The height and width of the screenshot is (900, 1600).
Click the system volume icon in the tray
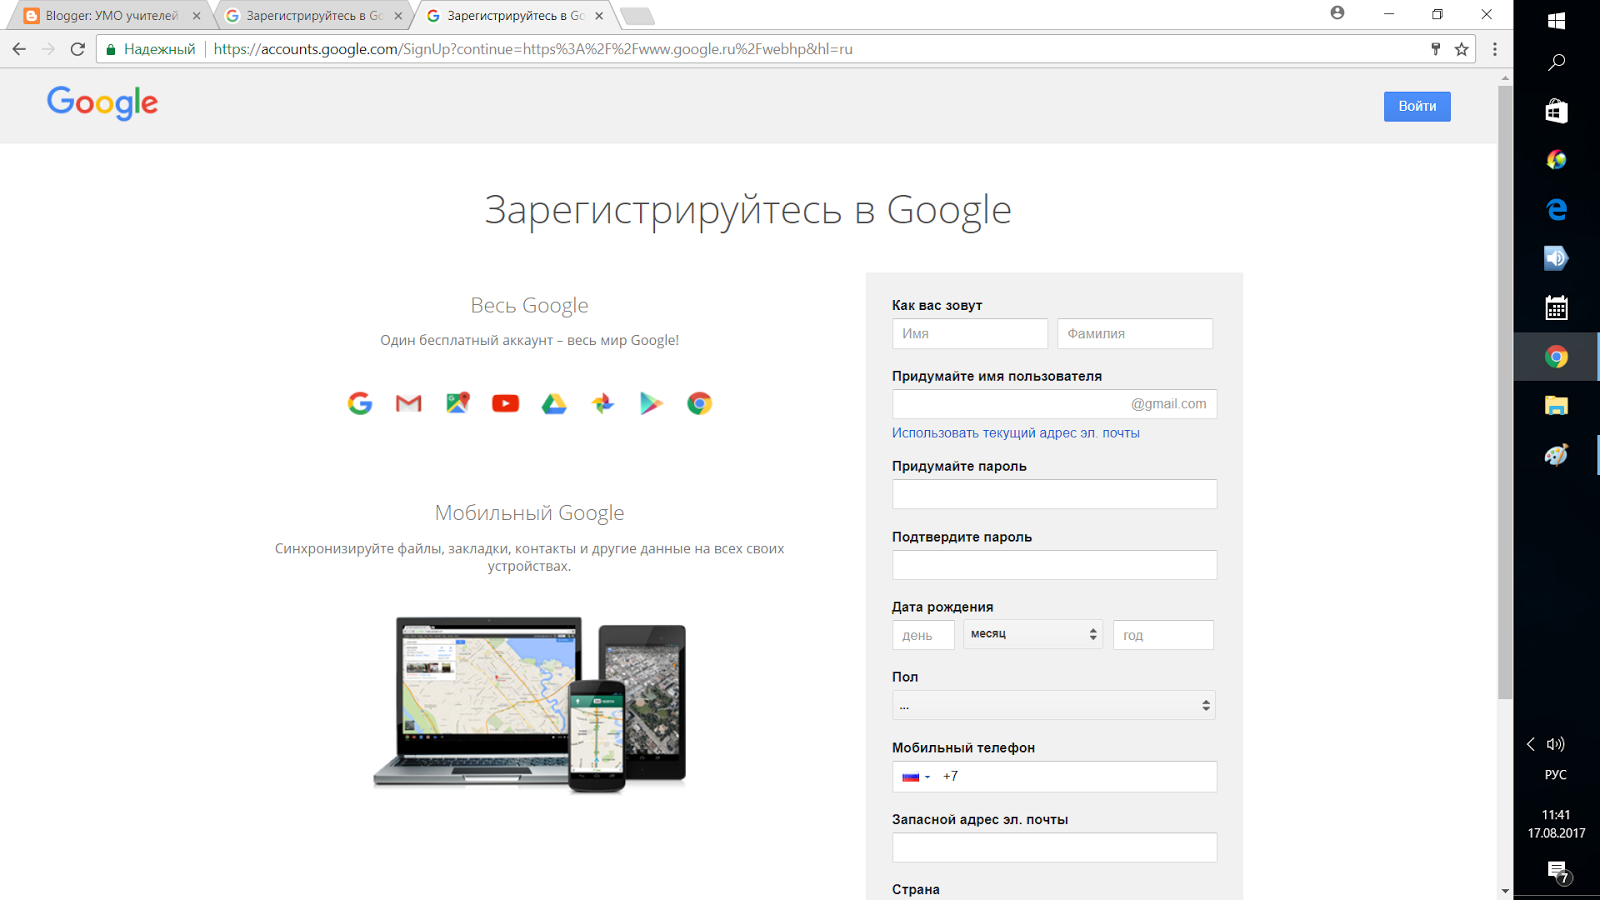coord(1556,744)
